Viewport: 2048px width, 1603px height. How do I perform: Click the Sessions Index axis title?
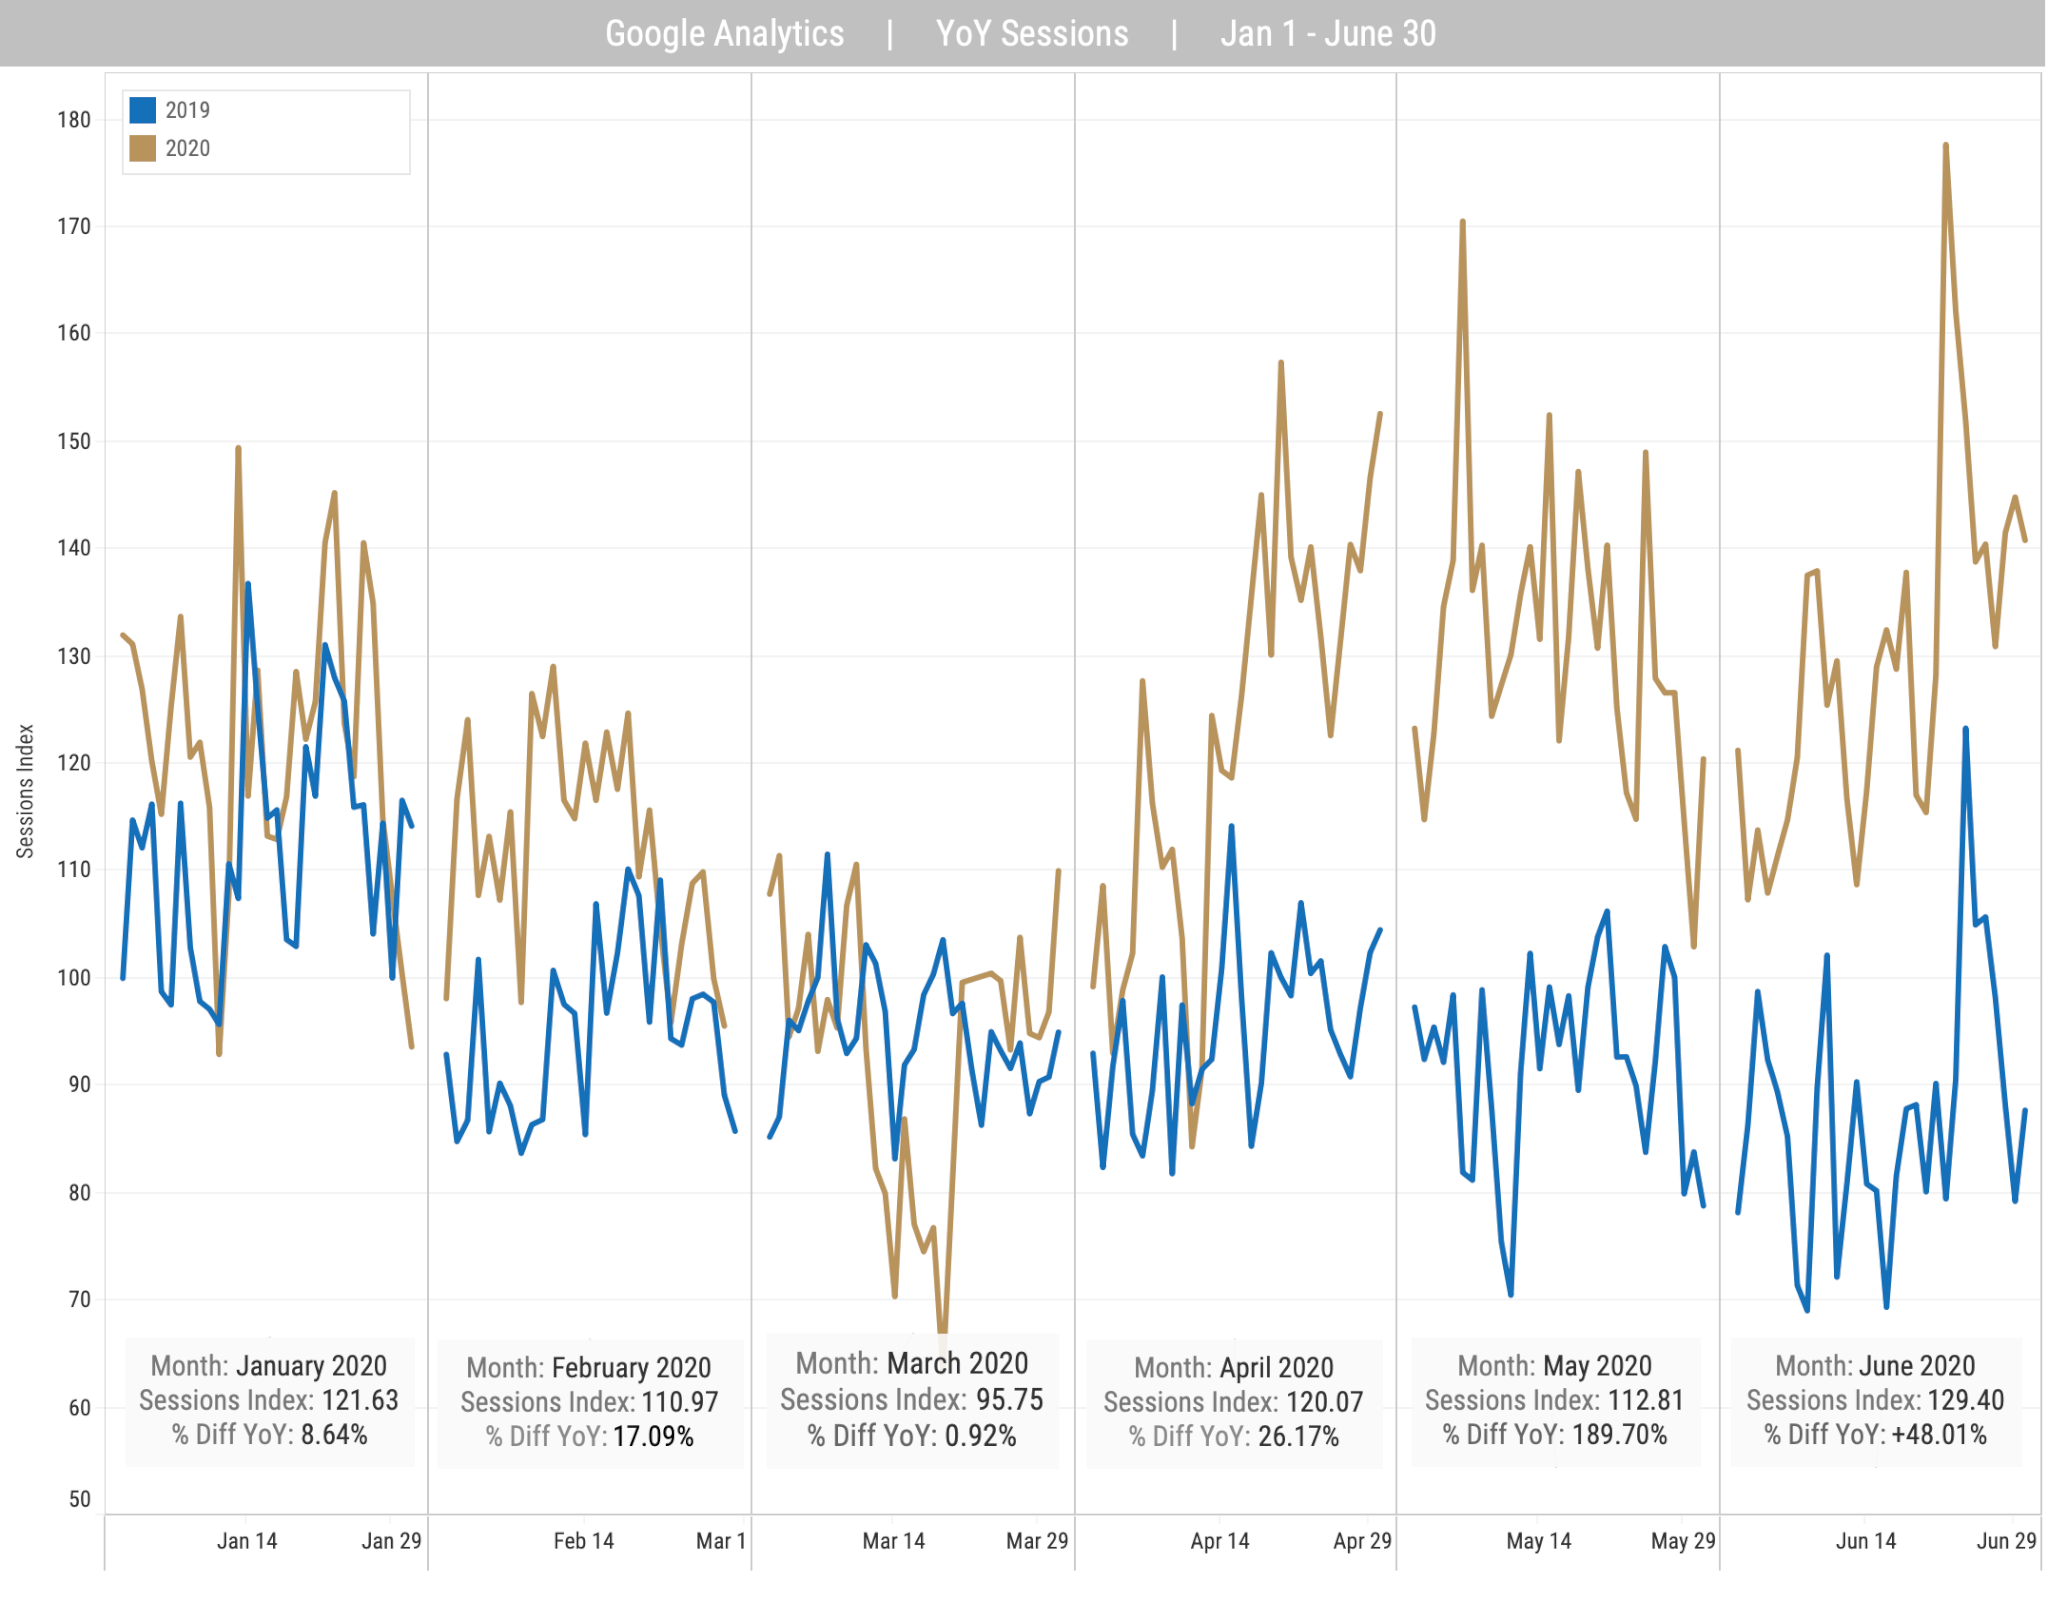point(25,791)
